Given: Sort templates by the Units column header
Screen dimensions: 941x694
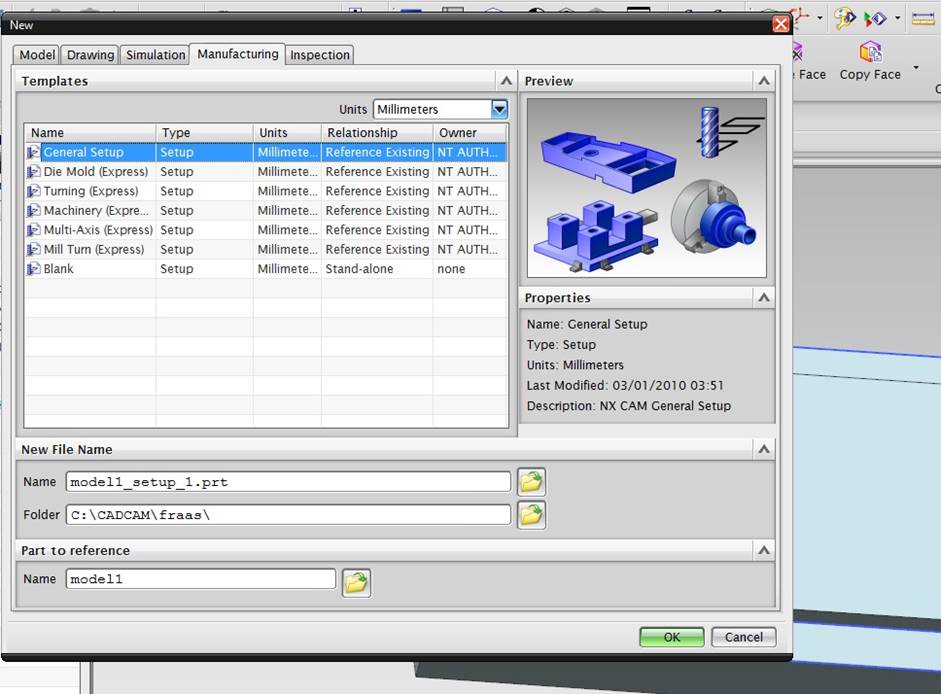Looking at the screenshot, I should (x=287, y=133).
